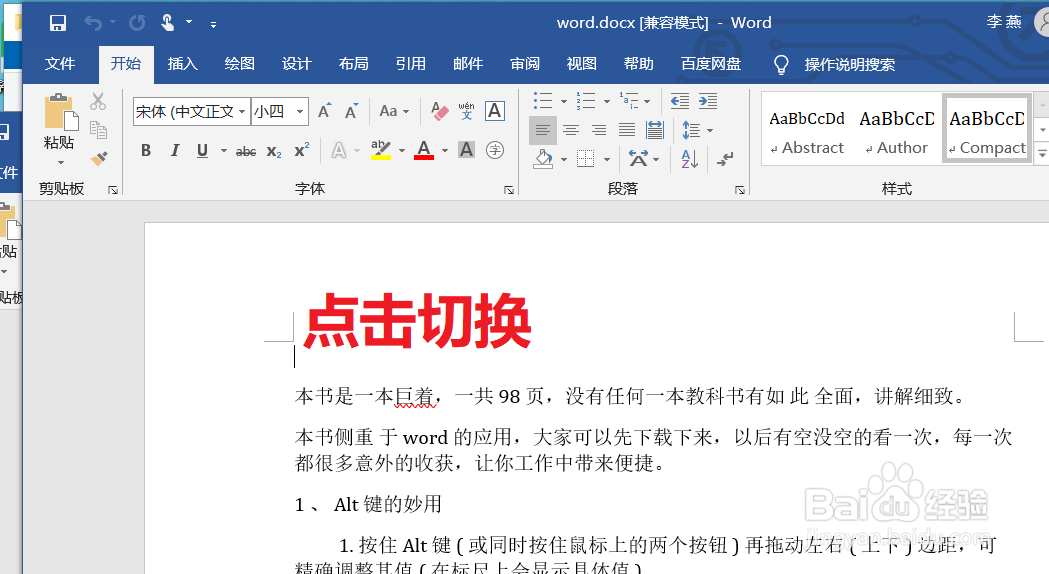Center the paragraph text
This screenshot has width=1049, height=574.
coord(571,130)
